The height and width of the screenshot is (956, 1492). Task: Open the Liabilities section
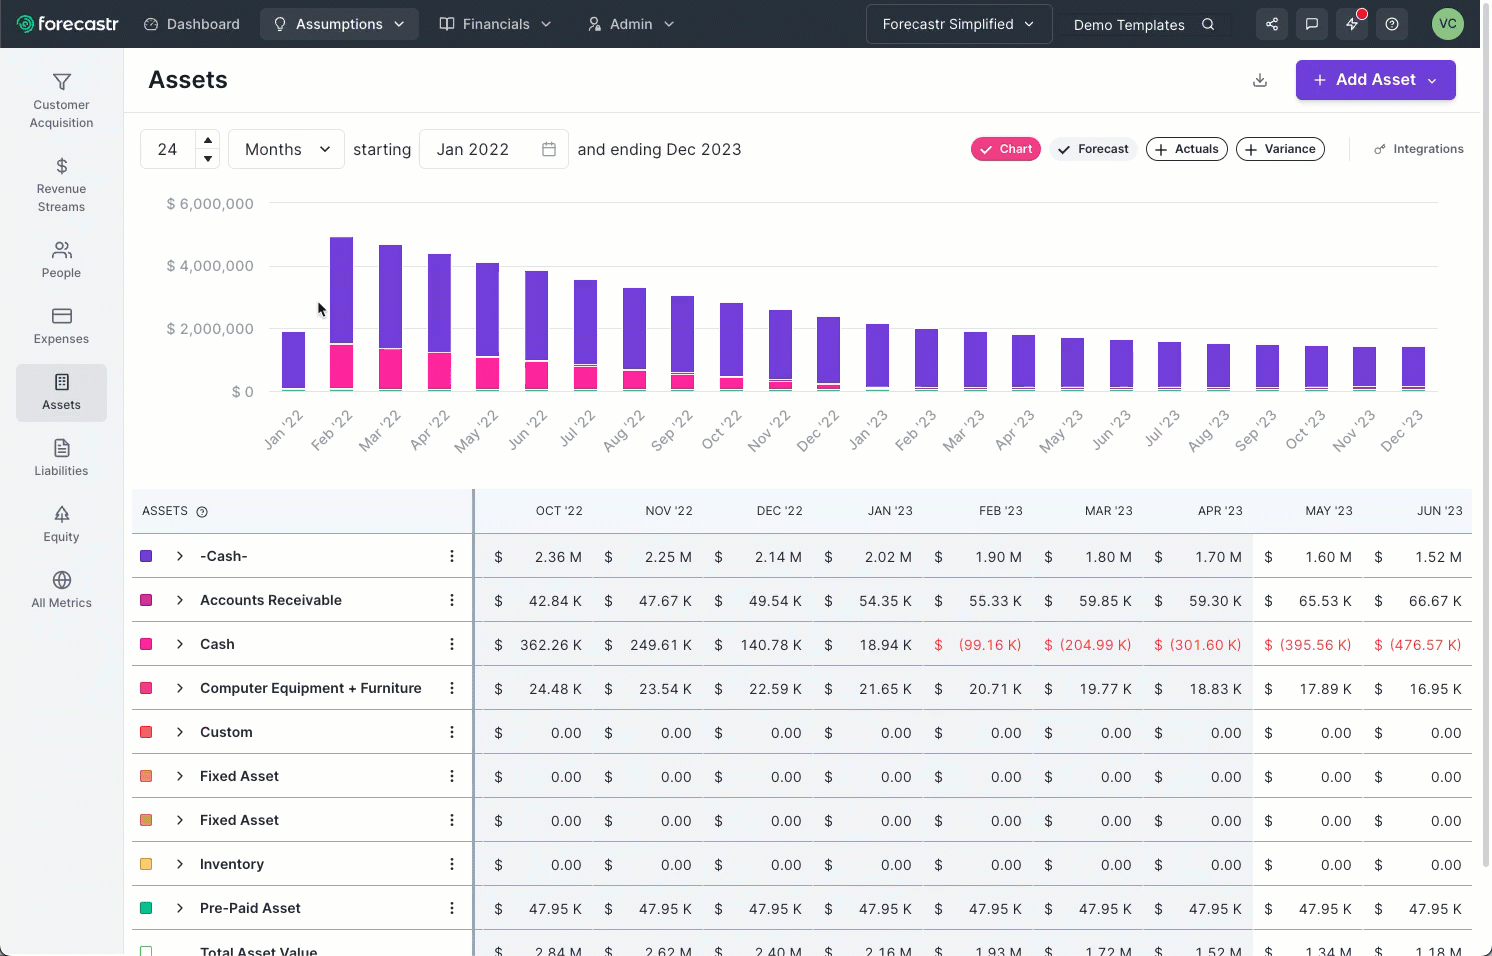click(x=61, y=458)
